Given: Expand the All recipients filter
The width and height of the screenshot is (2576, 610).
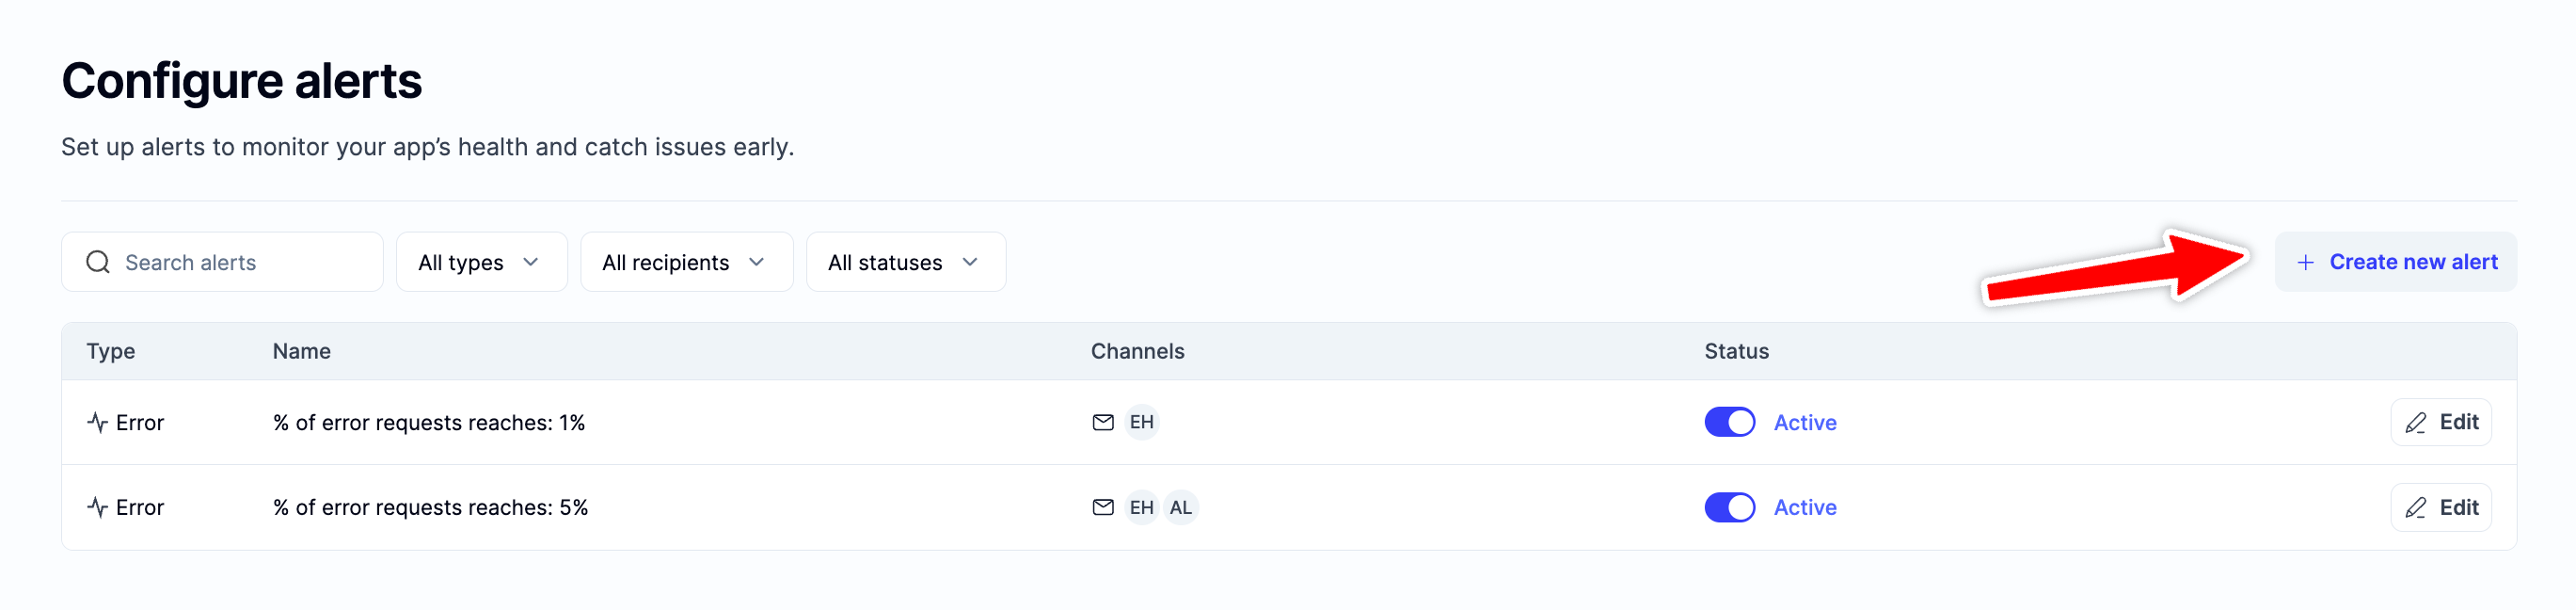Looking at the screenshot, I should 686,262.
